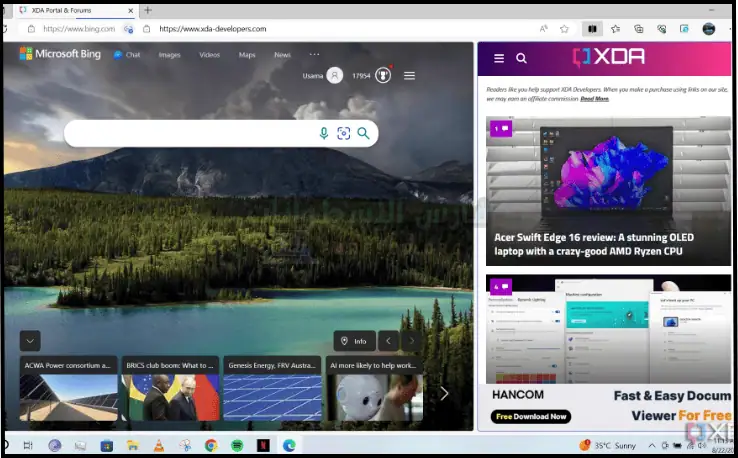Switch to Bing Chat tab

point(127,55)
